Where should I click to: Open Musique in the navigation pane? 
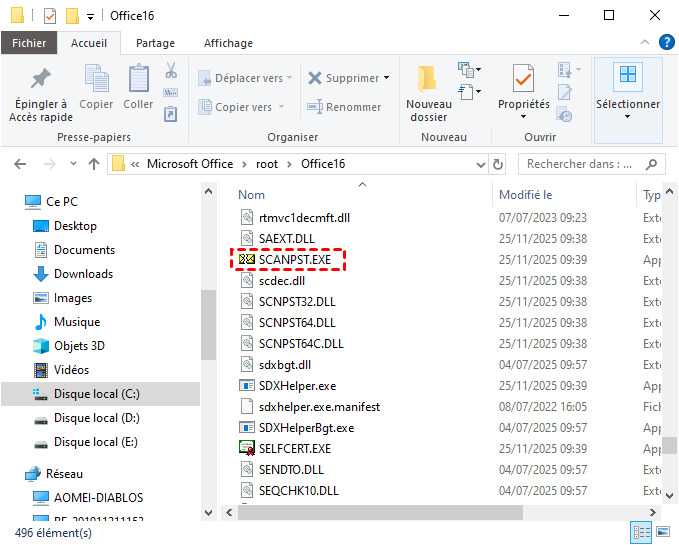[x=67, y=322]
